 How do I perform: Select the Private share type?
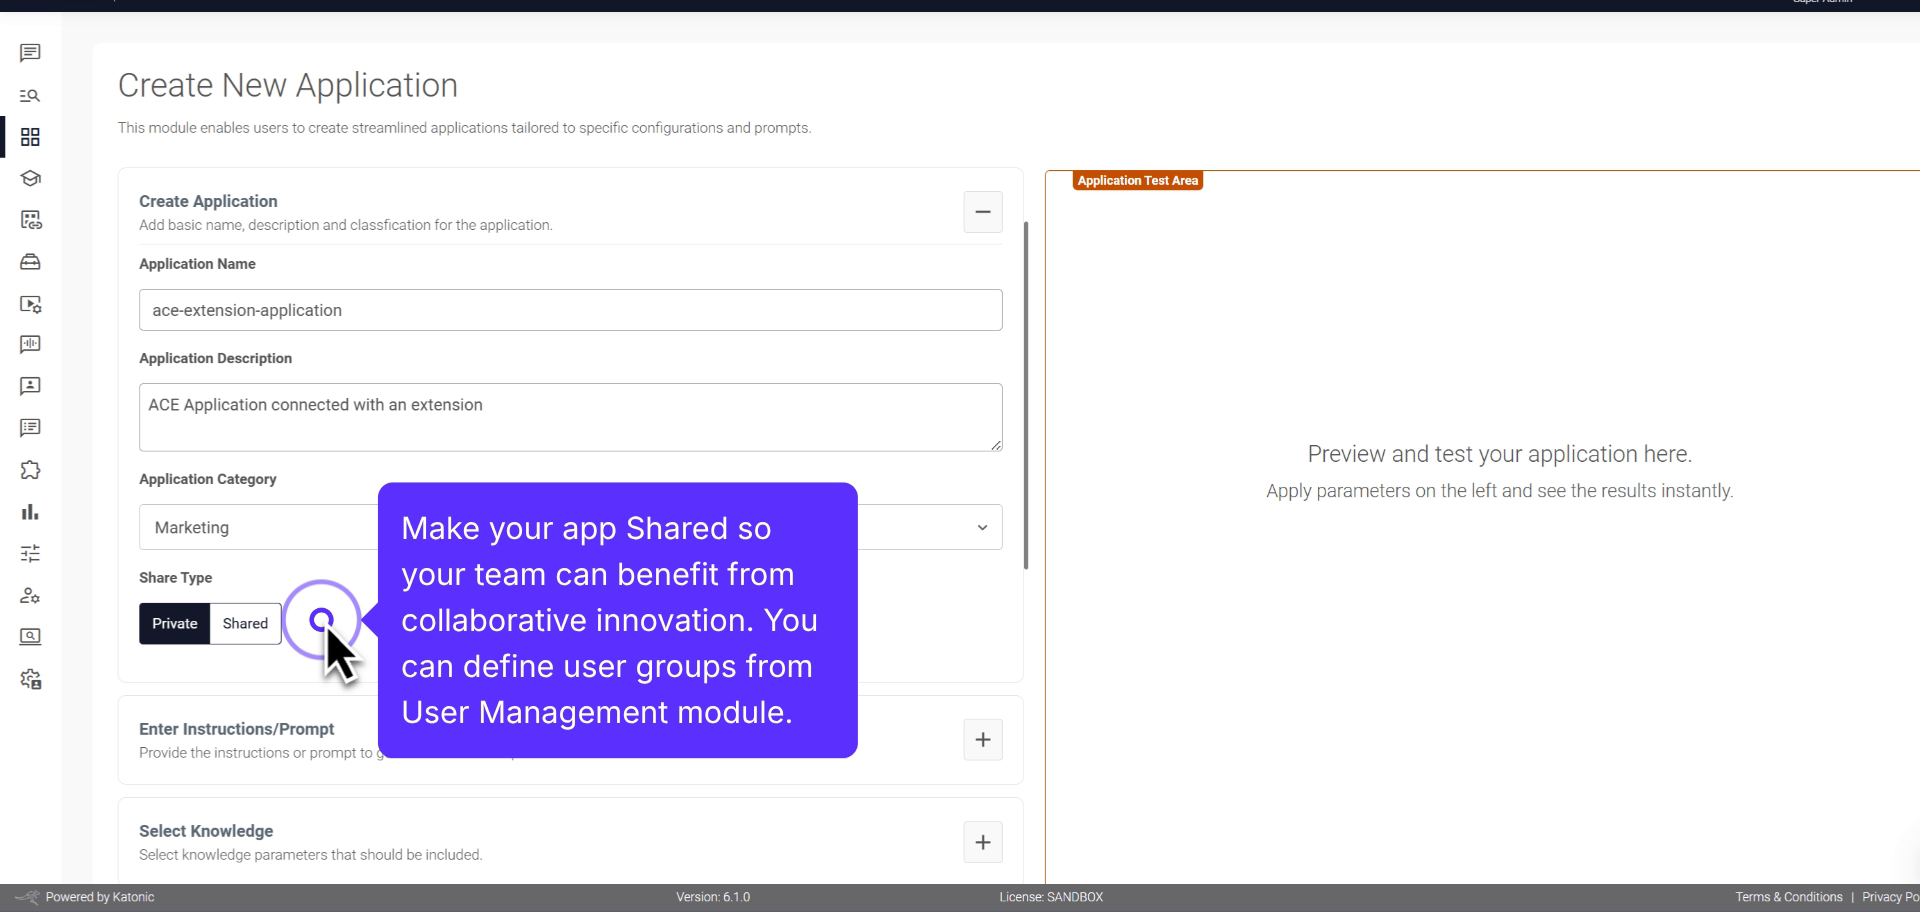click(175, 623)
